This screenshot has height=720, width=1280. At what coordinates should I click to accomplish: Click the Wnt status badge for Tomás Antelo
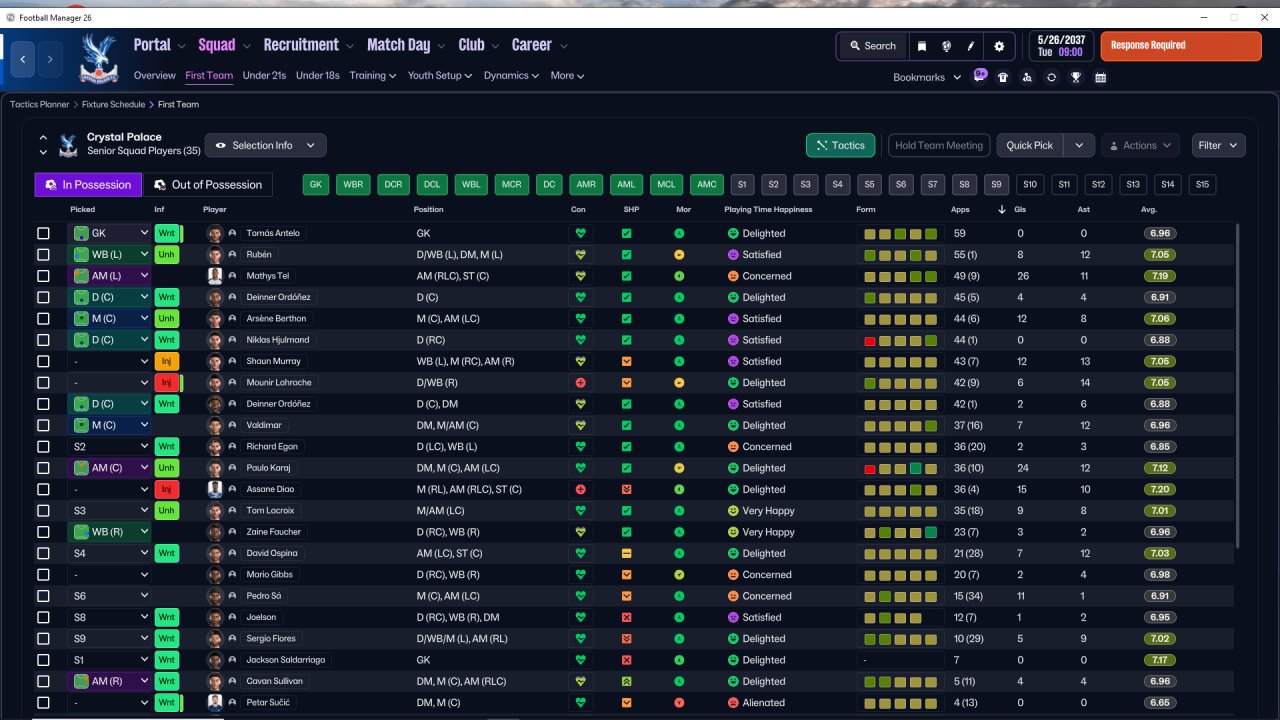tap(167, 233)
